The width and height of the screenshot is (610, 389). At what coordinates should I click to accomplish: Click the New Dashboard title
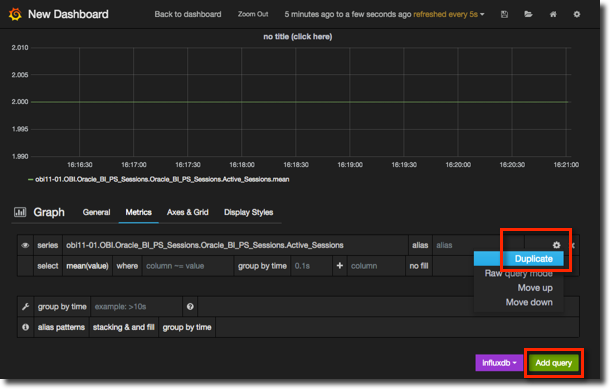point(68,14)
